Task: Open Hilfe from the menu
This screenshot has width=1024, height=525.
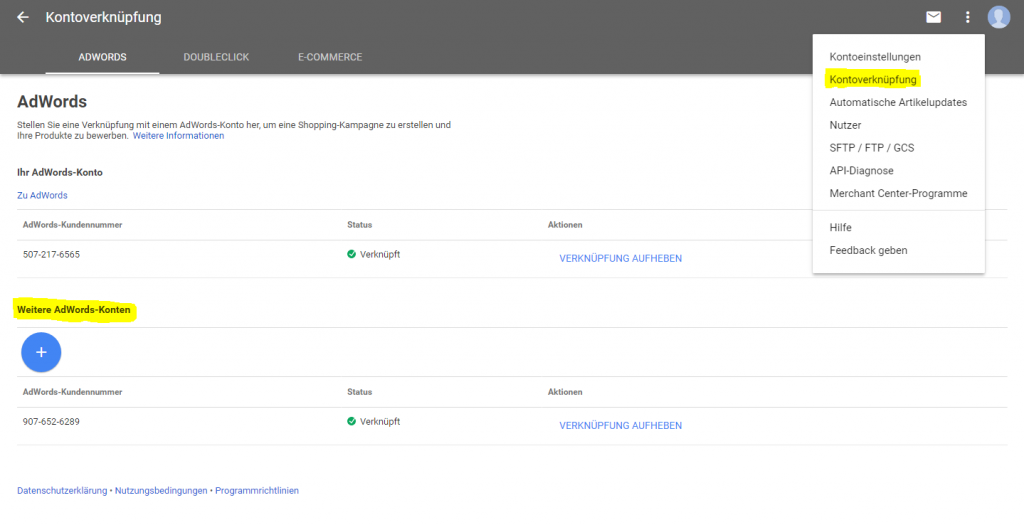Action: [x=840, y=228]
